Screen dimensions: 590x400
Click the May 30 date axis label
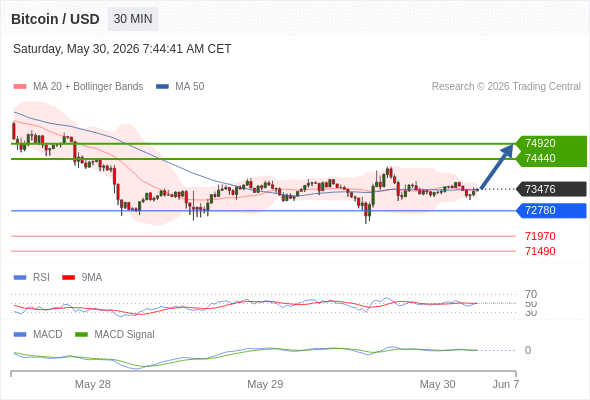pyautogui.click(x=437, y=384)
